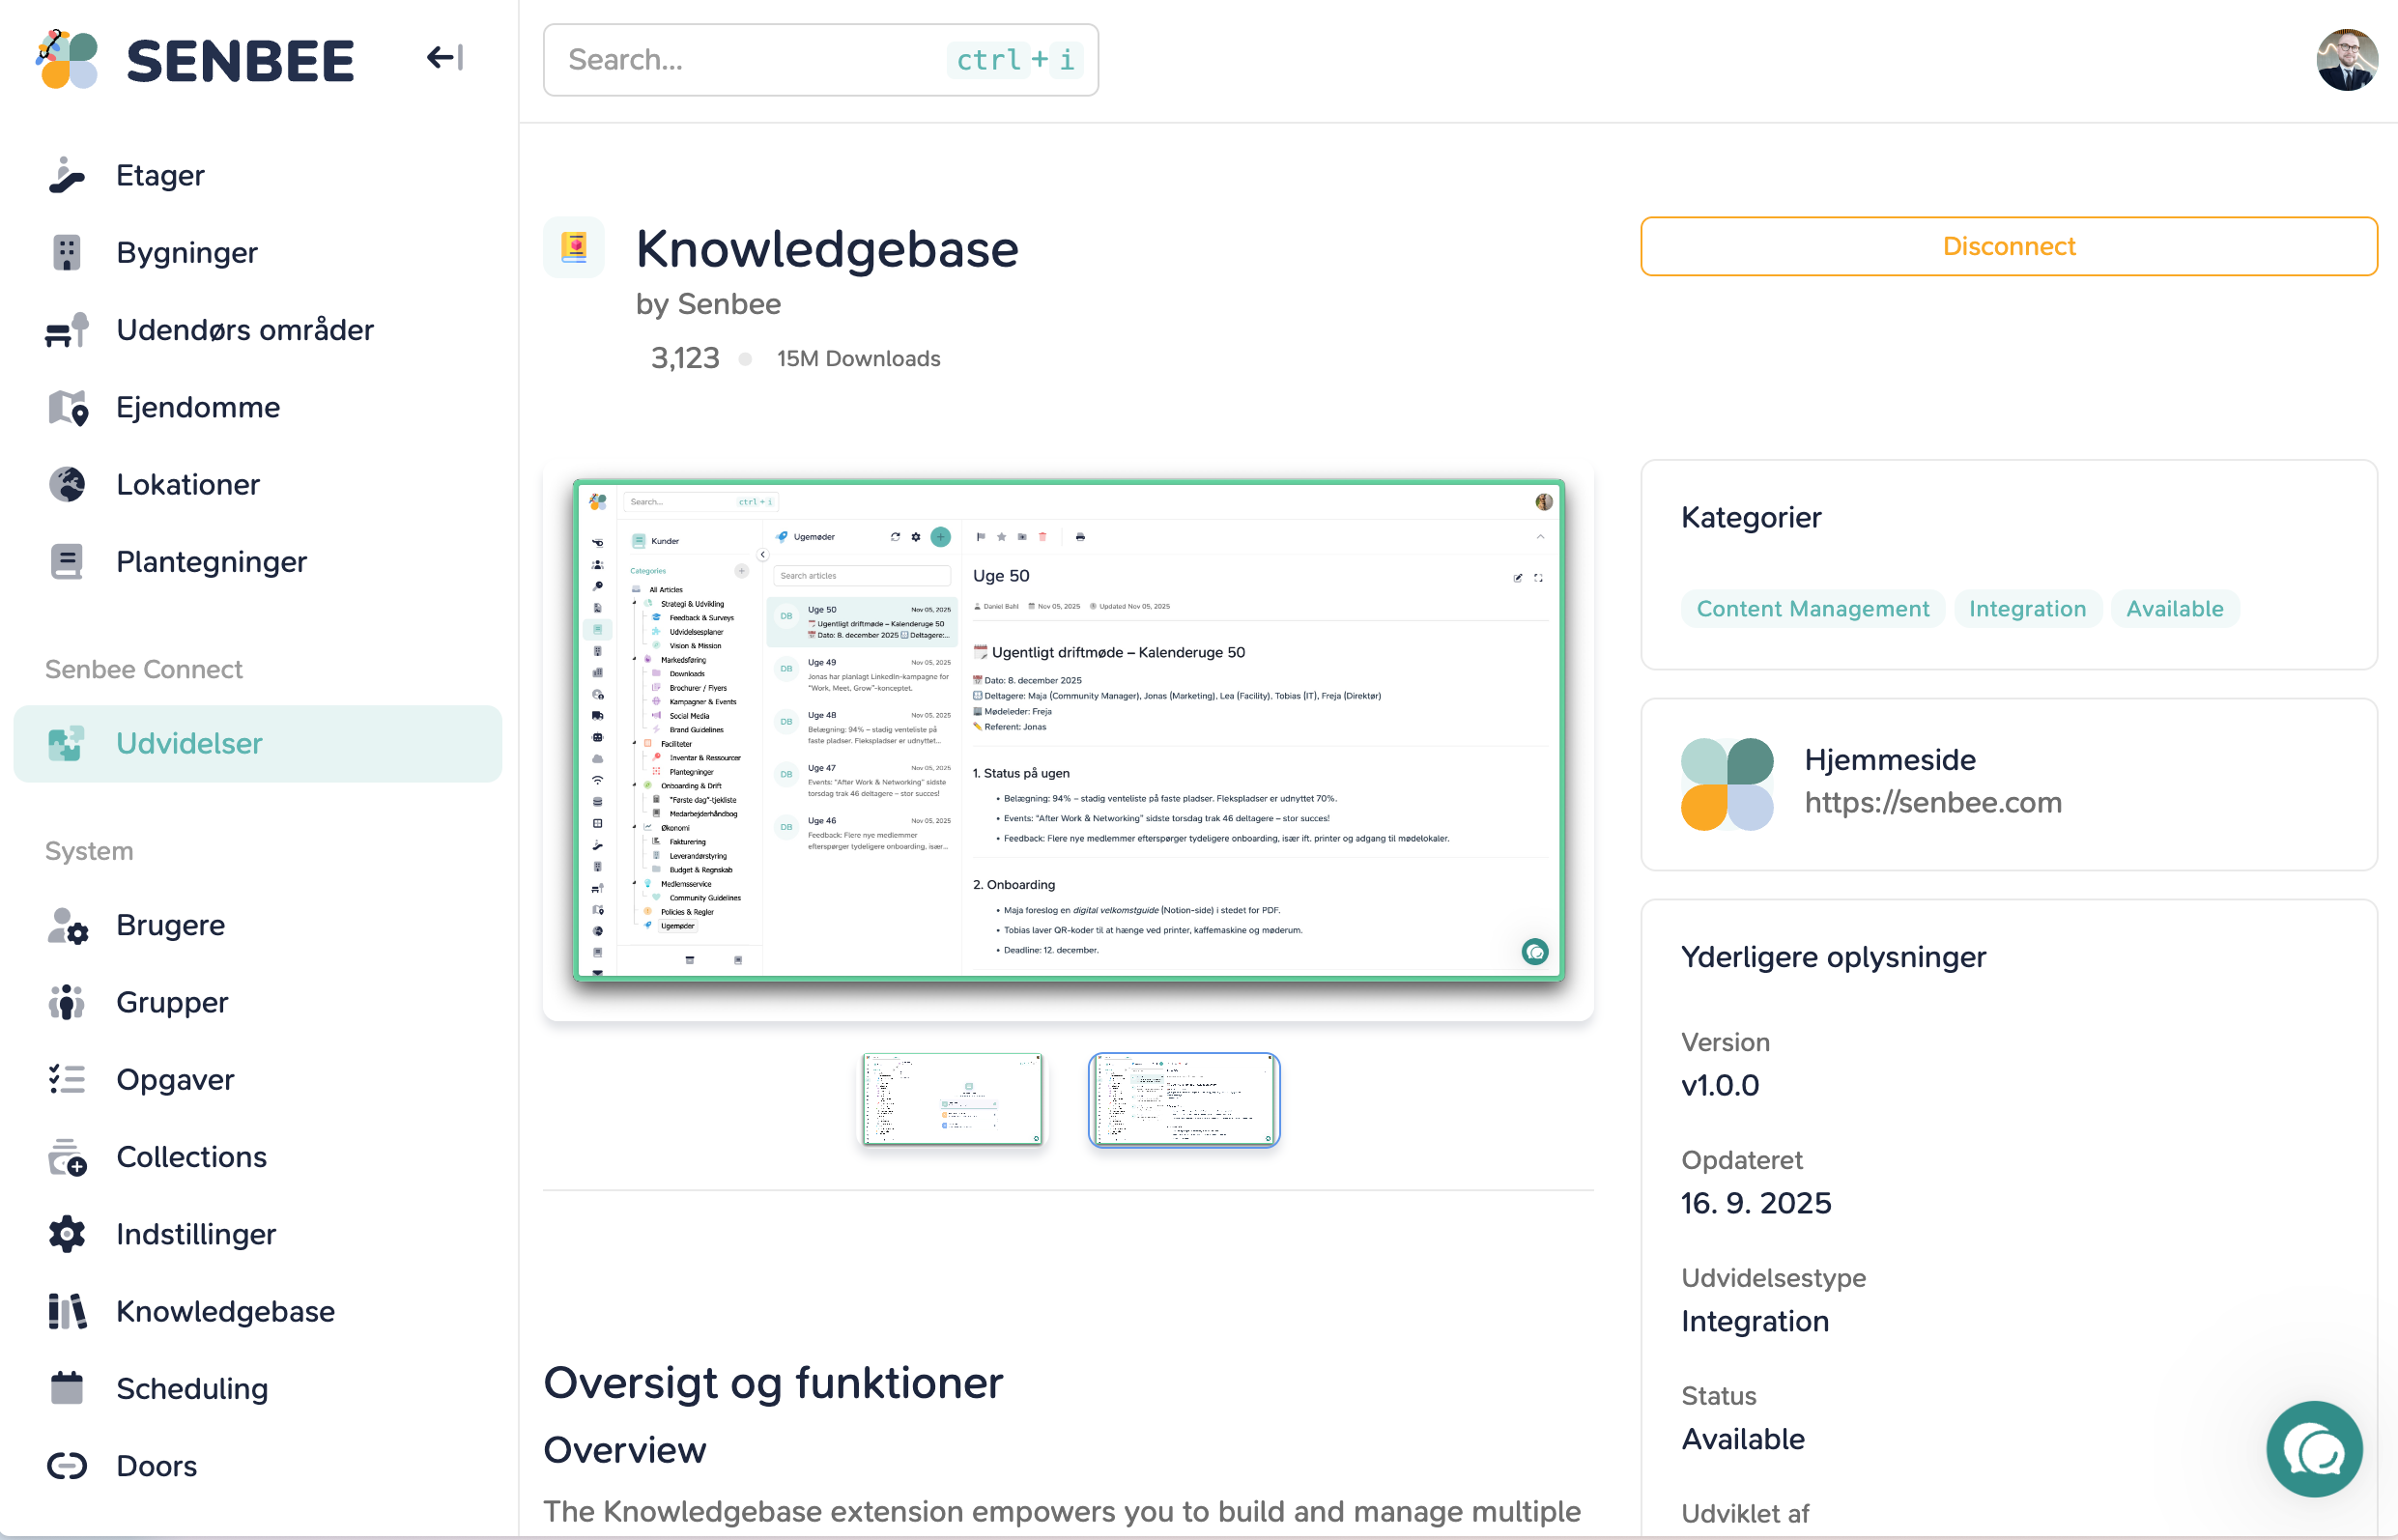Click the Senbee four-circle homepage logo
This screenshot has height=1540, width=2398.
pos(1727,784)
